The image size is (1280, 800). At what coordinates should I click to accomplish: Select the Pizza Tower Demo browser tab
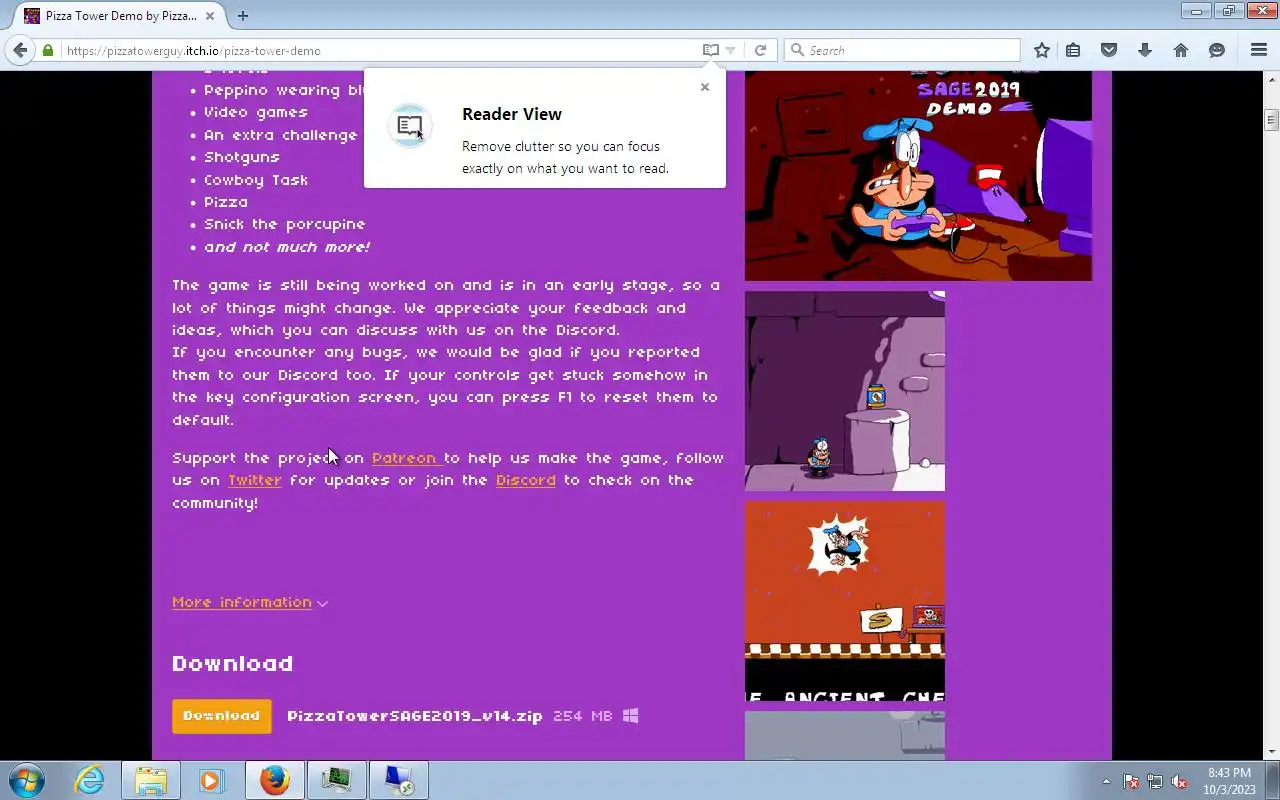tap(120, 16)
